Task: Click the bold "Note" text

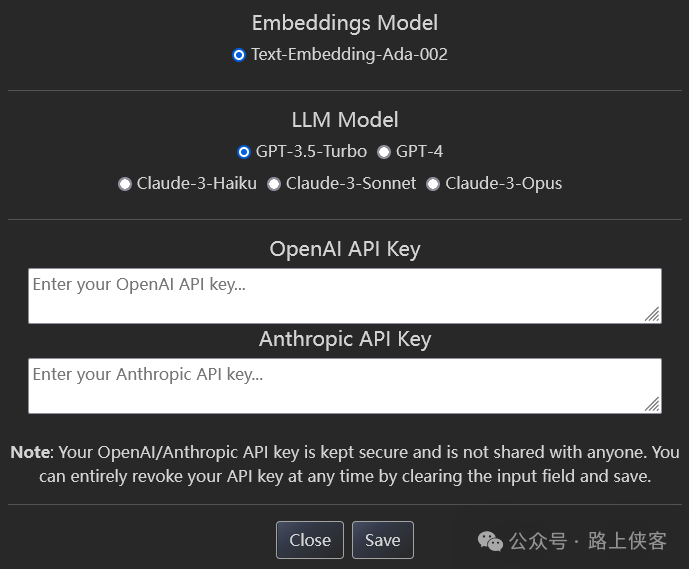Action: point(30,452)
